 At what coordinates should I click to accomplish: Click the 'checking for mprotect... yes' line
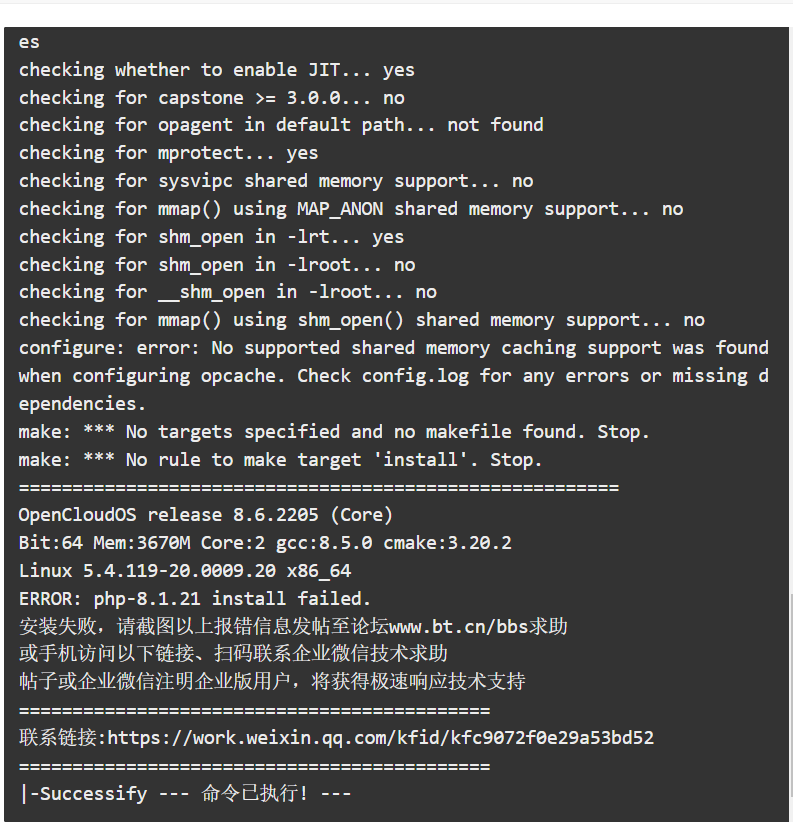168,153
